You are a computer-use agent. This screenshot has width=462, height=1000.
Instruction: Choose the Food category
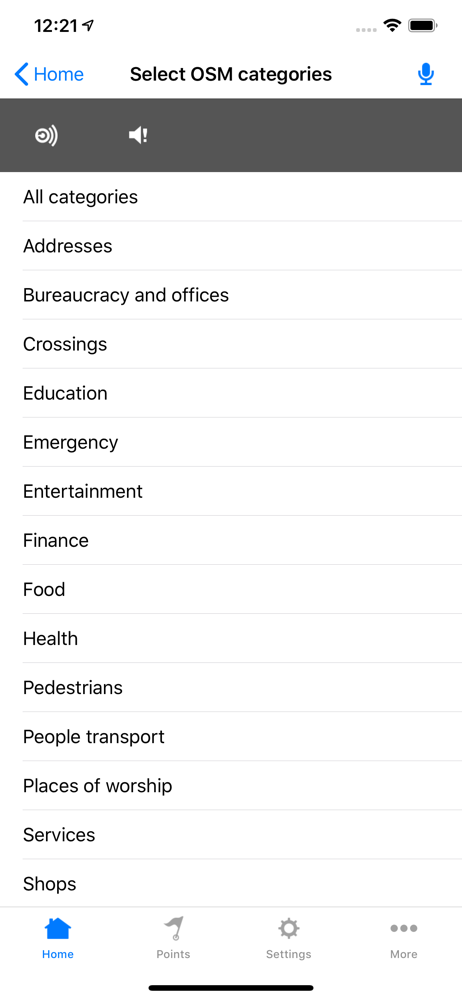click(x=231, y=590)
